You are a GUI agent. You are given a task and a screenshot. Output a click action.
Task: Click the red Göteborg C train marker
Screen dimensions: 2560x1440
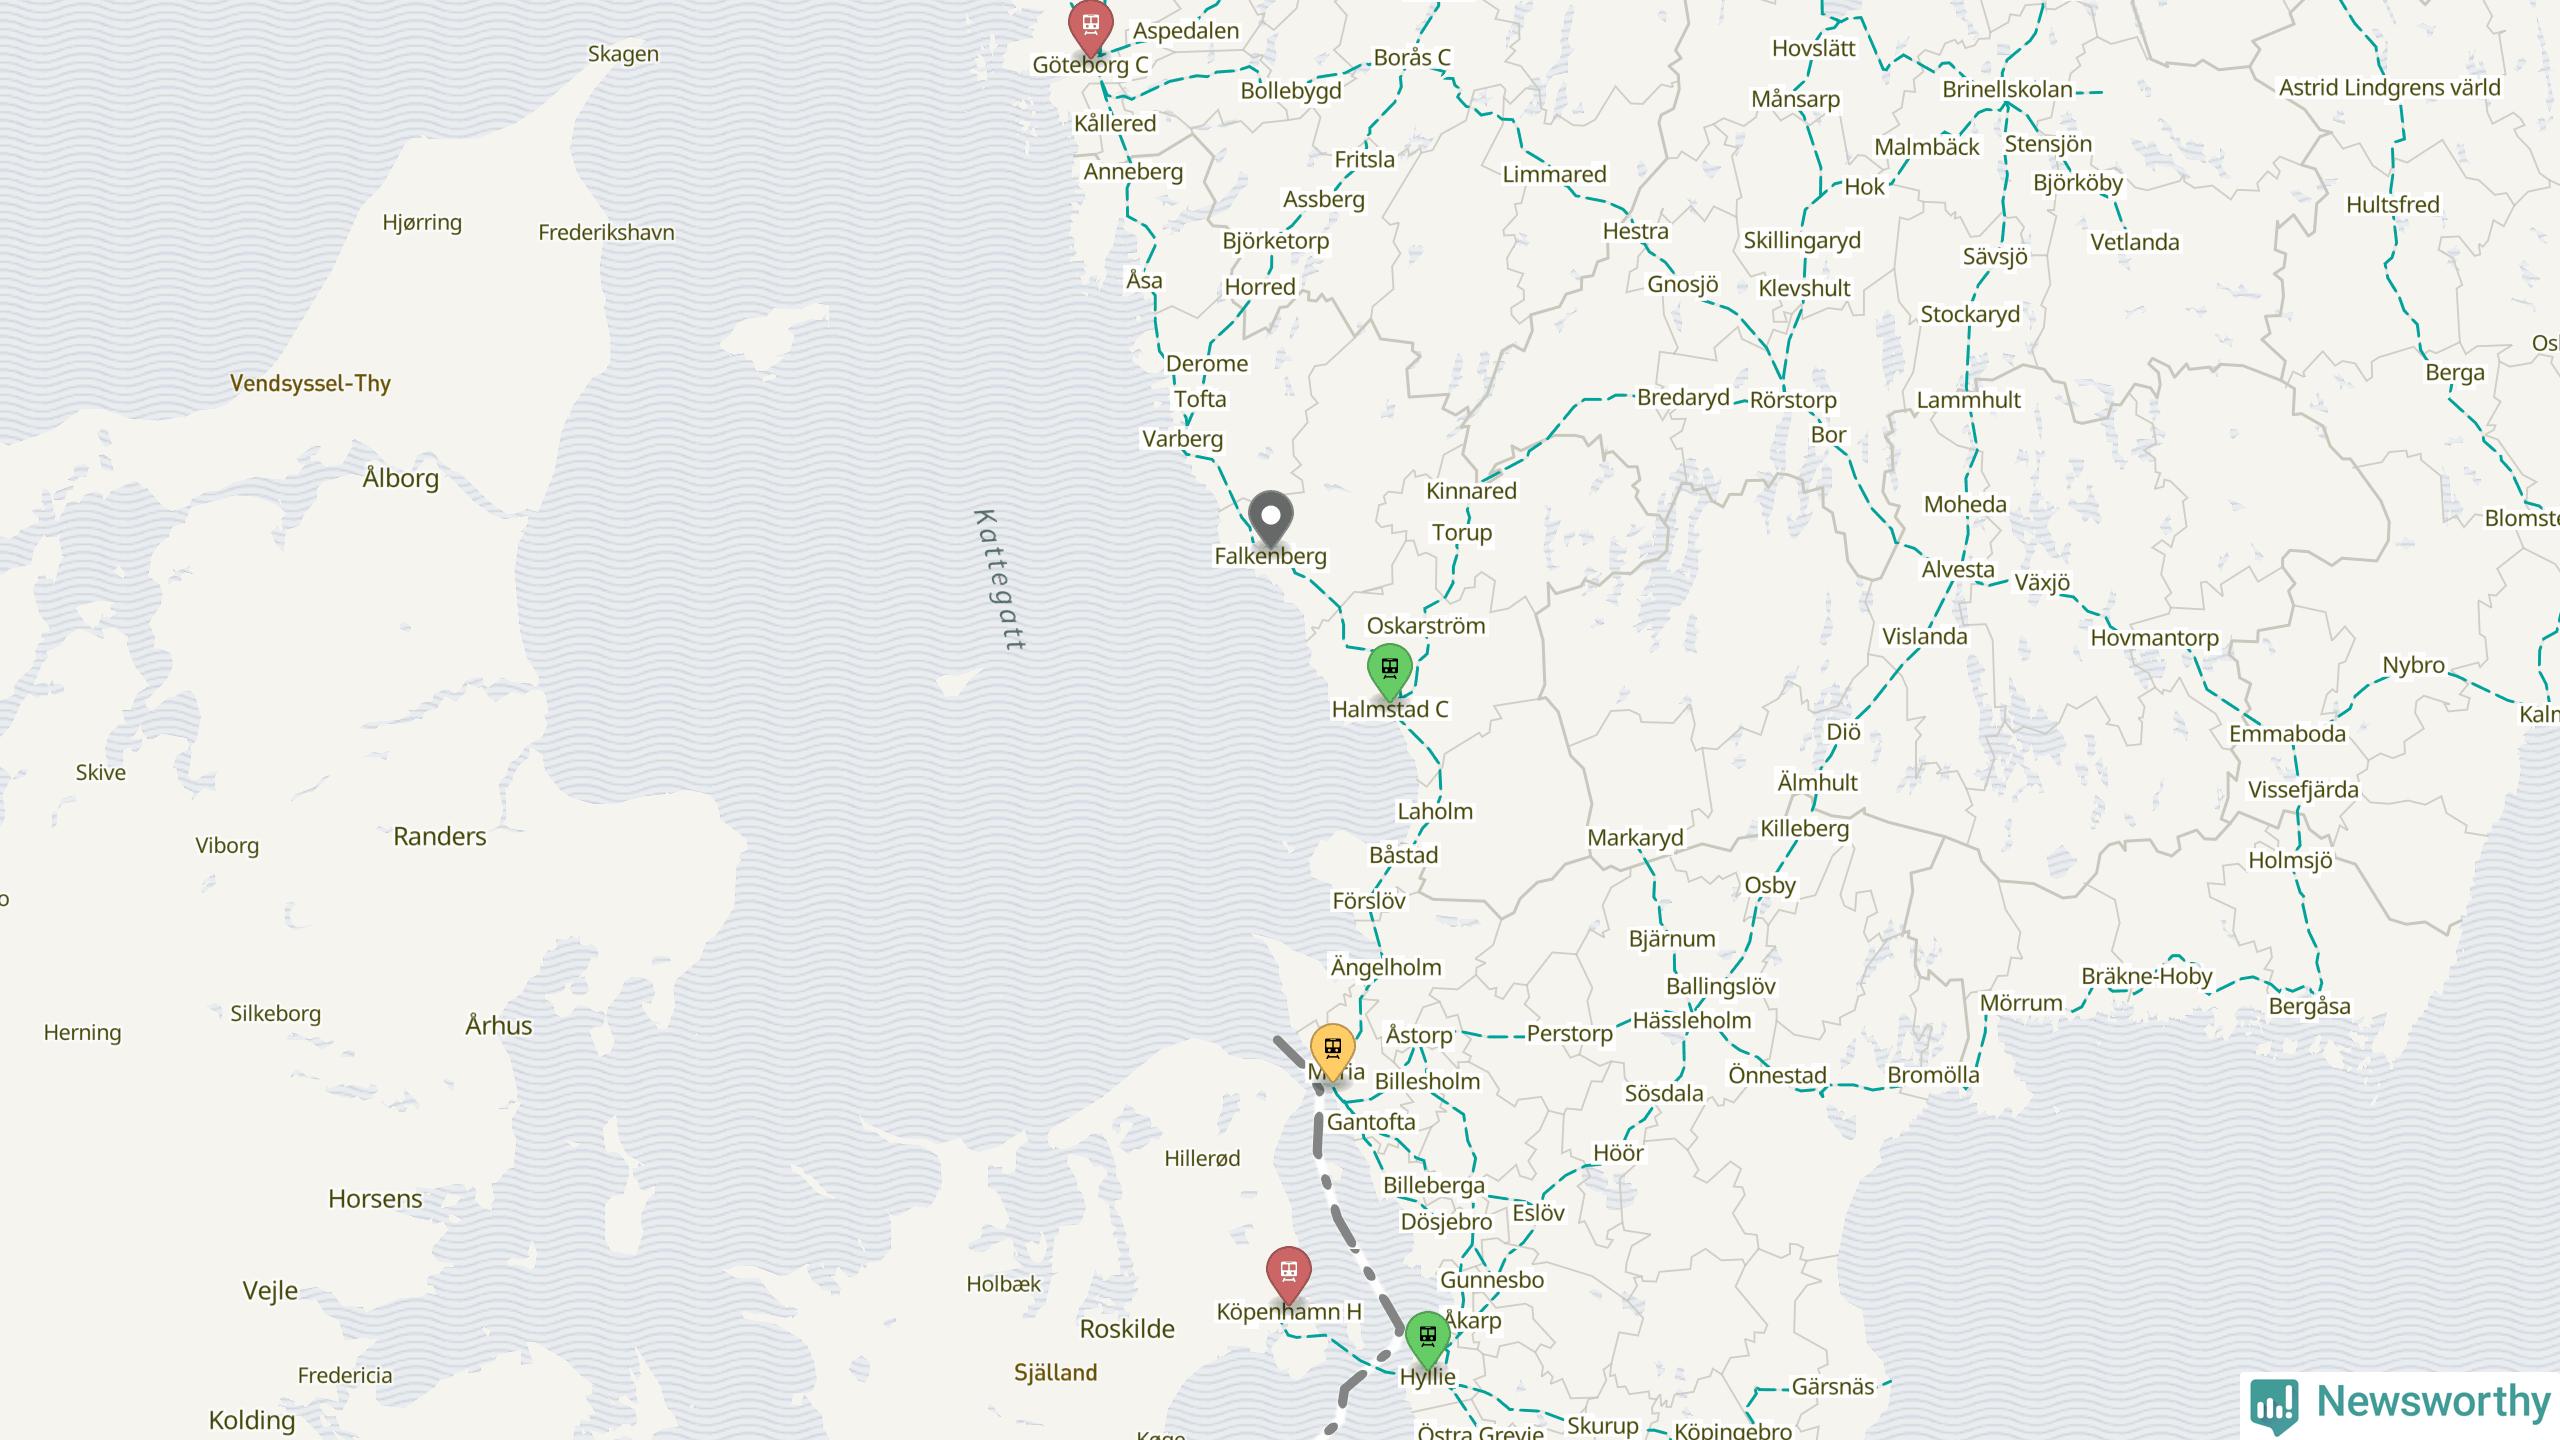click(x=1090, y=26)
